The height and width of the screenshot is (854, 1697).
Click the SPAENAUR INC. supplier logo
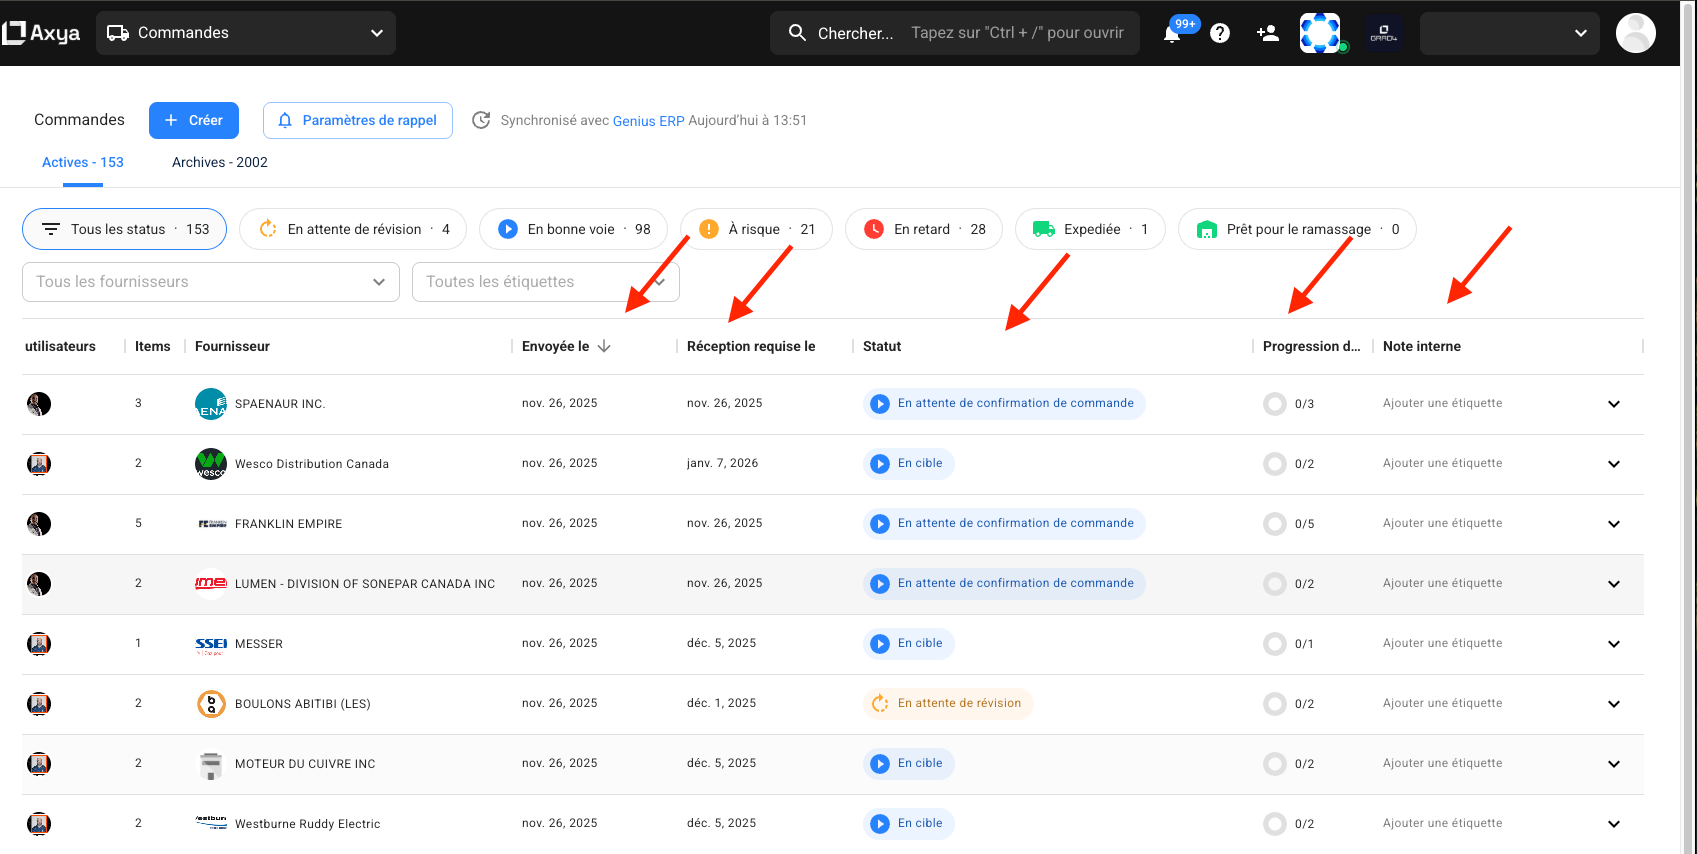210,404
